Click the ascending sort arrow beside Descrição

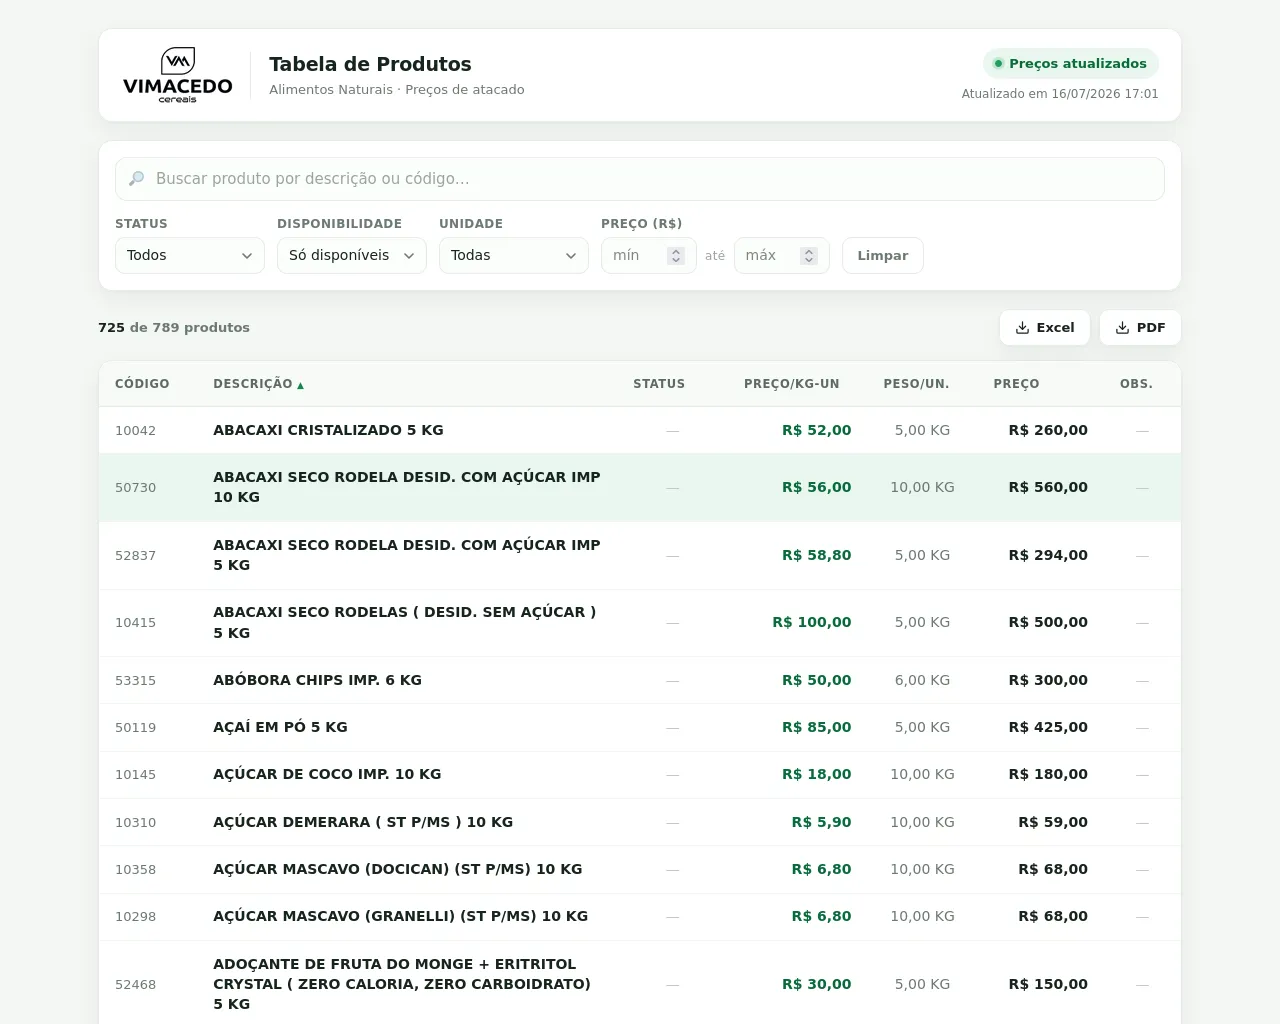[x=300, y=385]
